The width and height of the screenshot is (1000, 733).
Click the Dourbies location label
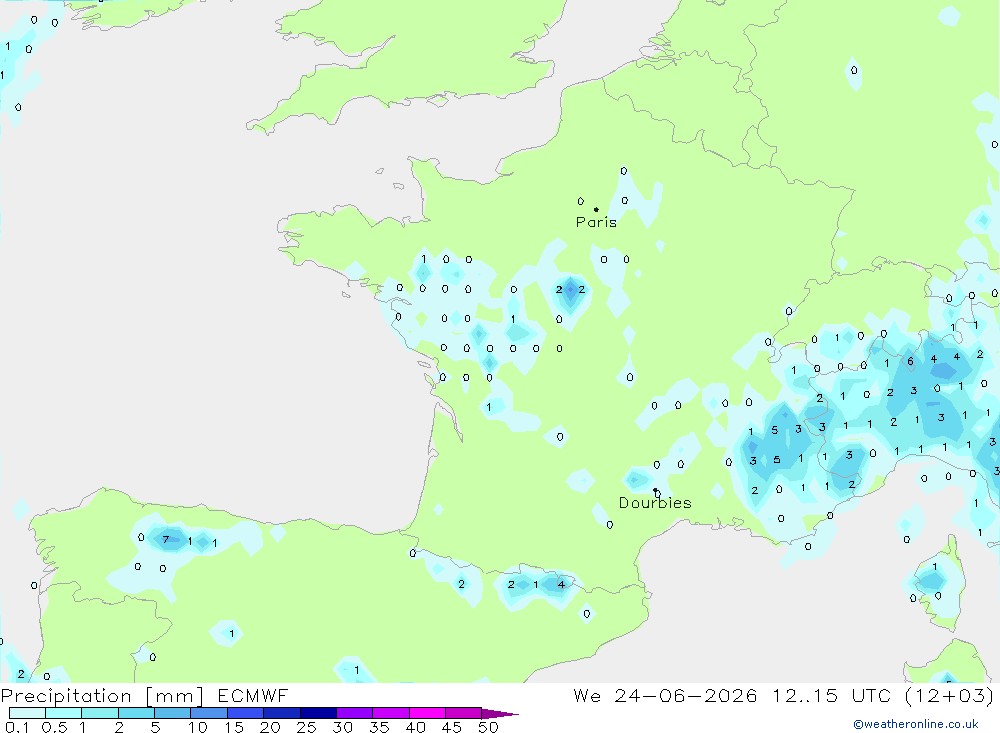pyautogui.click(x=655, y=503)
